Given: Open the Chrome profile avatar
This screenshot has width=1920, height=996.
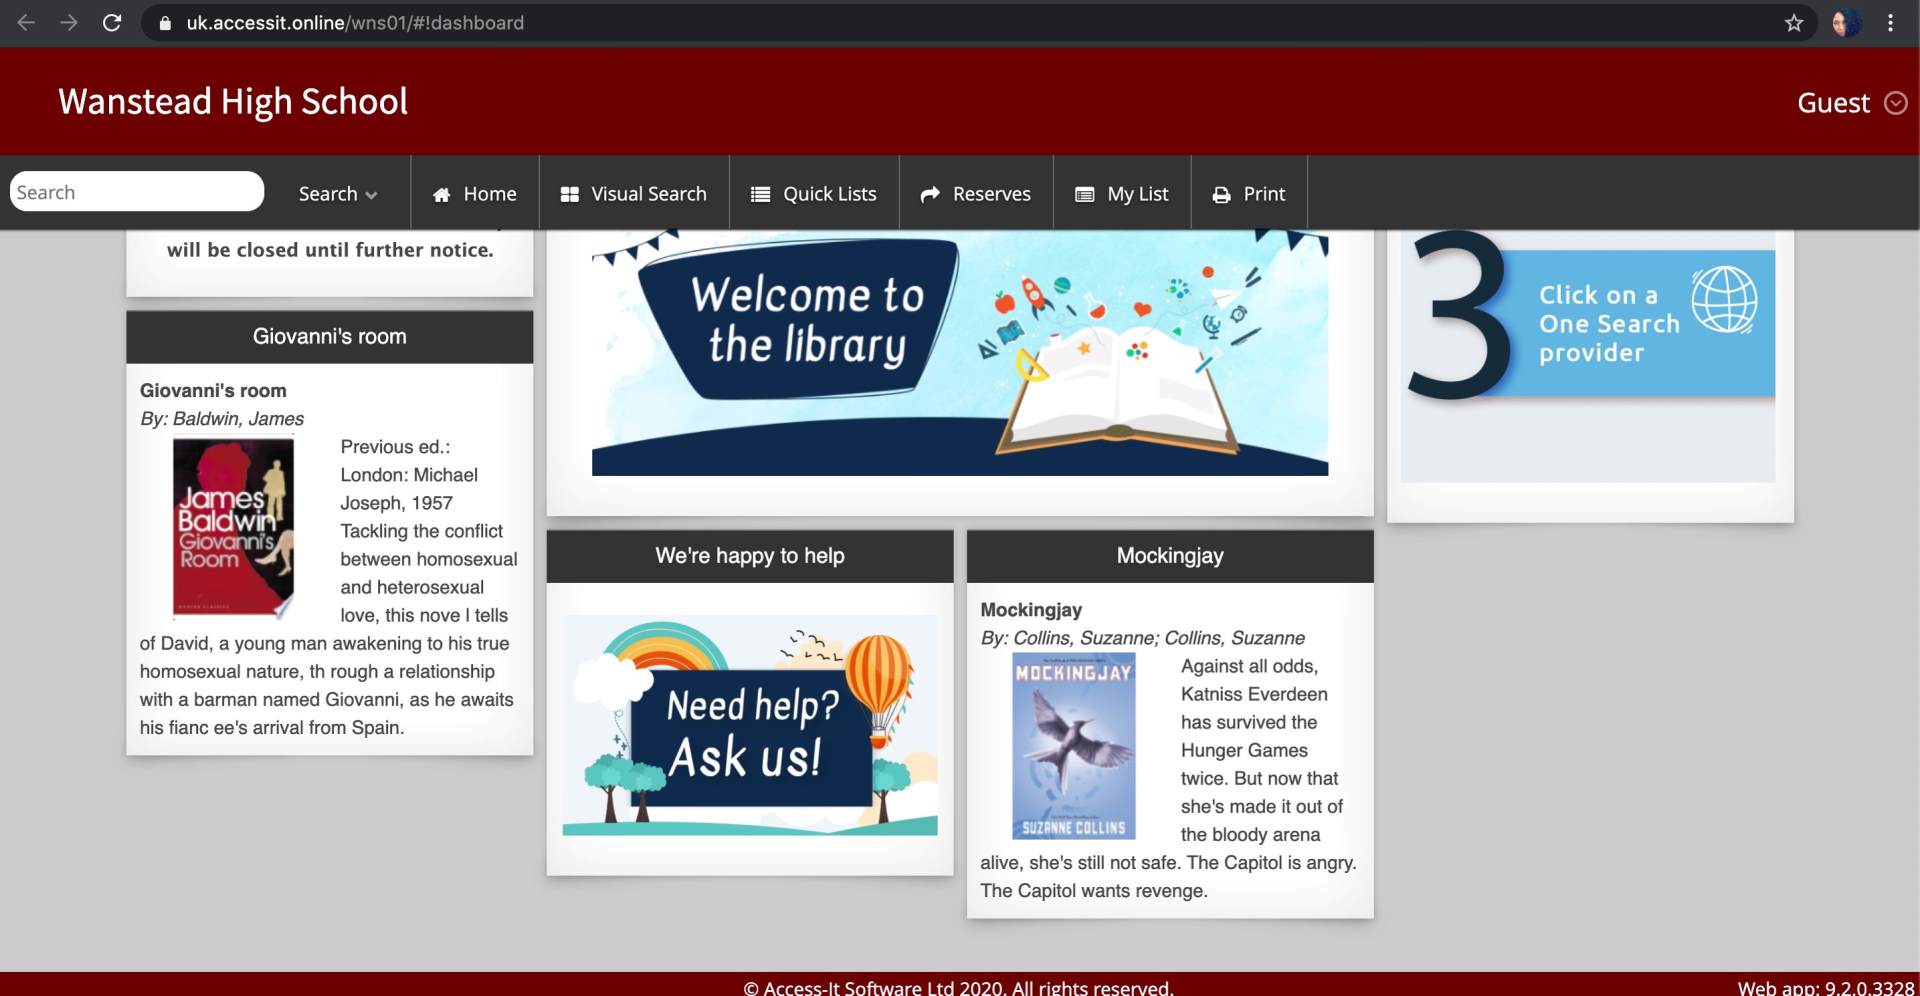Looking at the screenshot, I should pyautogui.click(x=1845, y=22).
